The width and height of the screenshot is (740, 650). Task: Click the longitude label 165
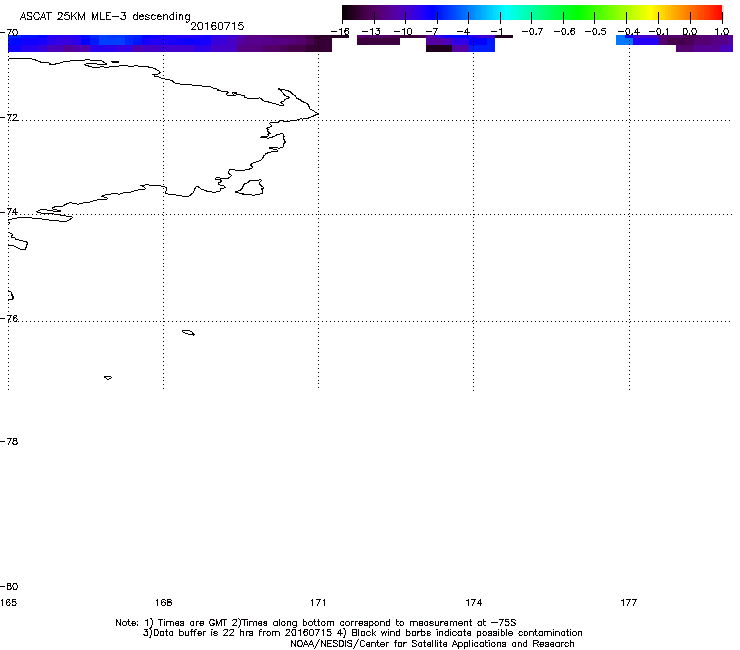coord(8,602)
